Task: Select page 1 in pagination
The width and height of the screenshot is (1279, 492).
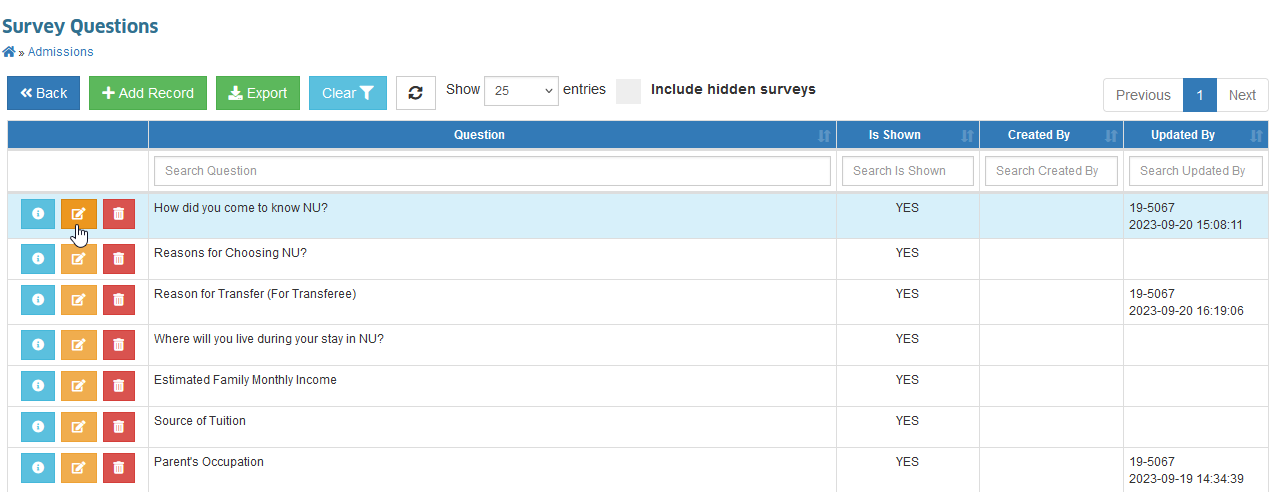Action: coord(1200,95)
